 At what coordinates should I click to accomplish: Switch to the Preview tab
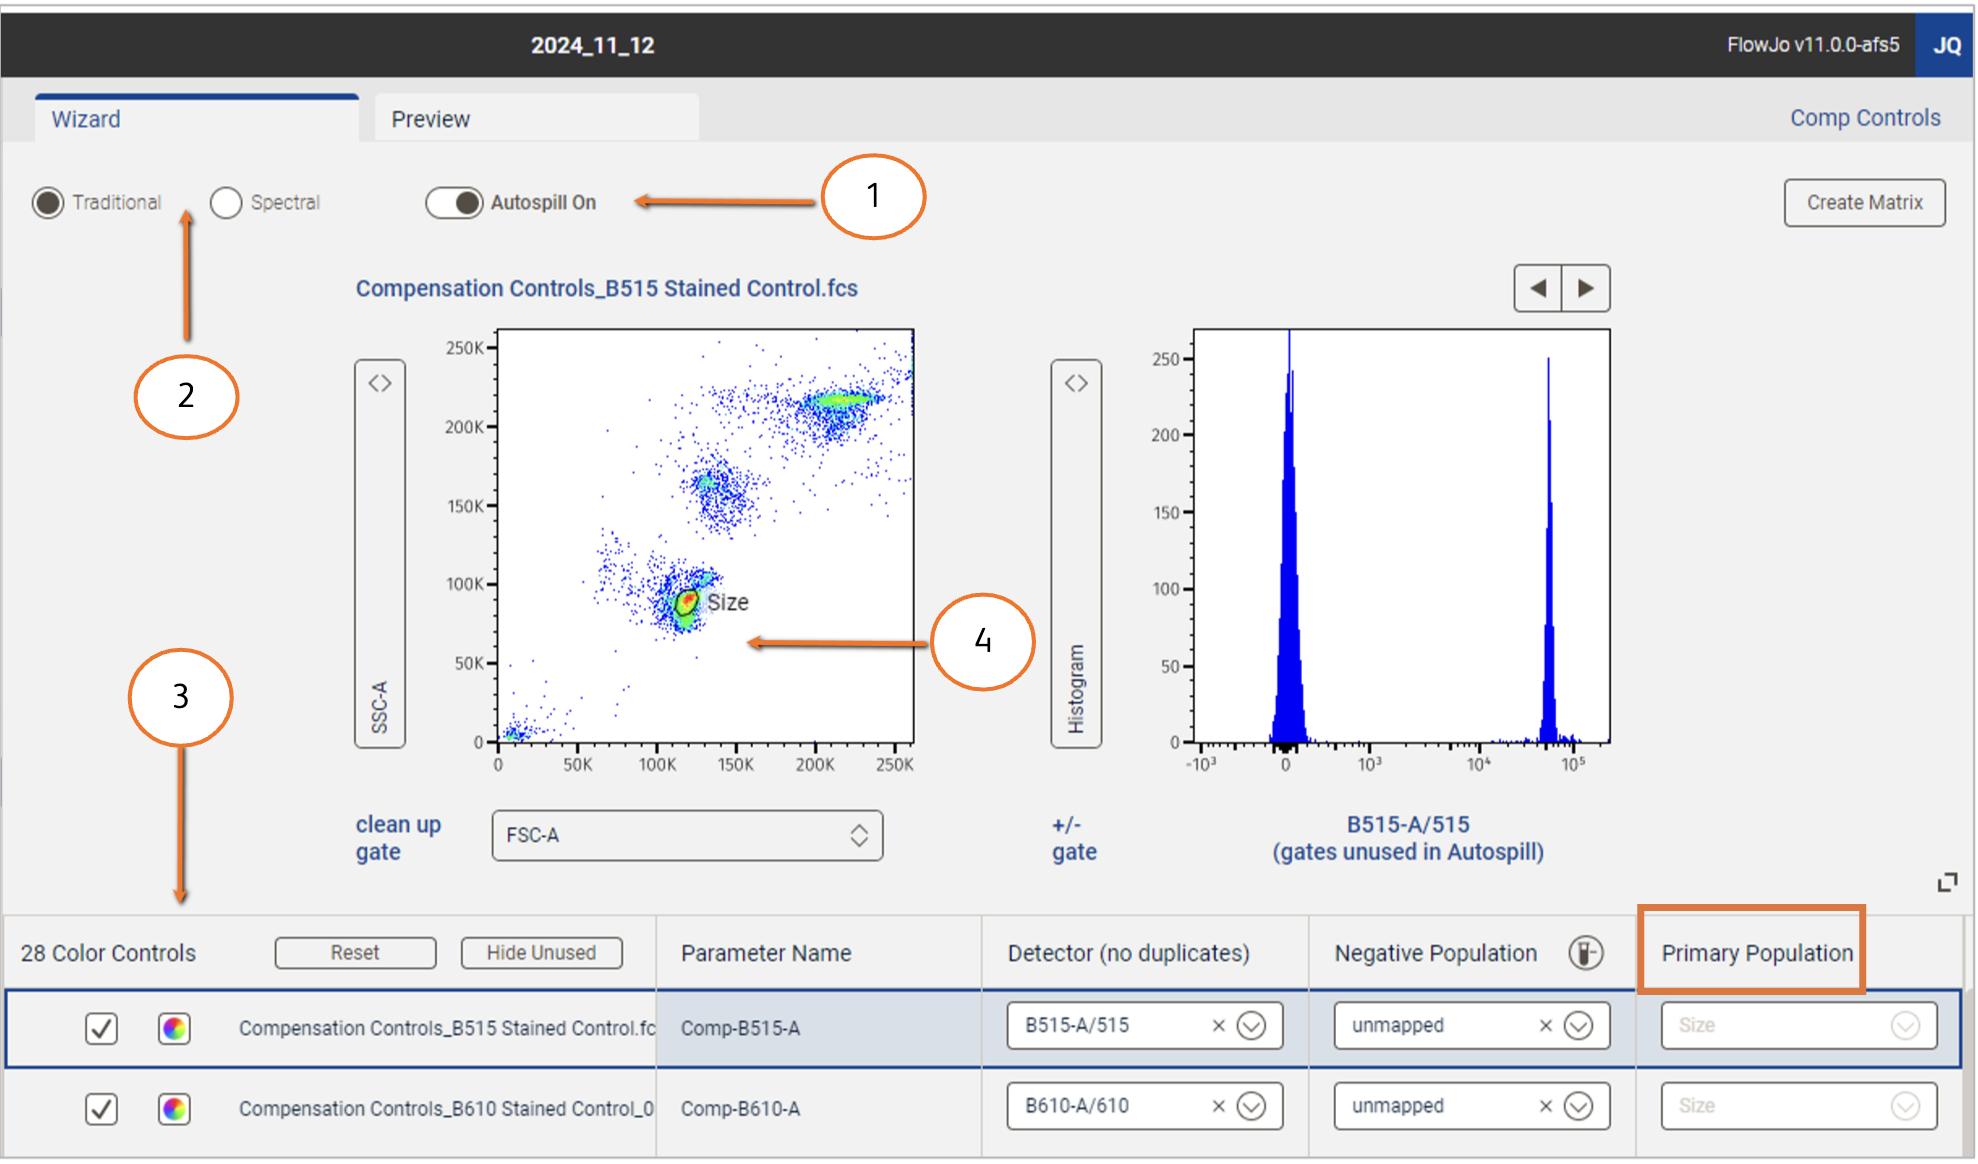(536, 119)
